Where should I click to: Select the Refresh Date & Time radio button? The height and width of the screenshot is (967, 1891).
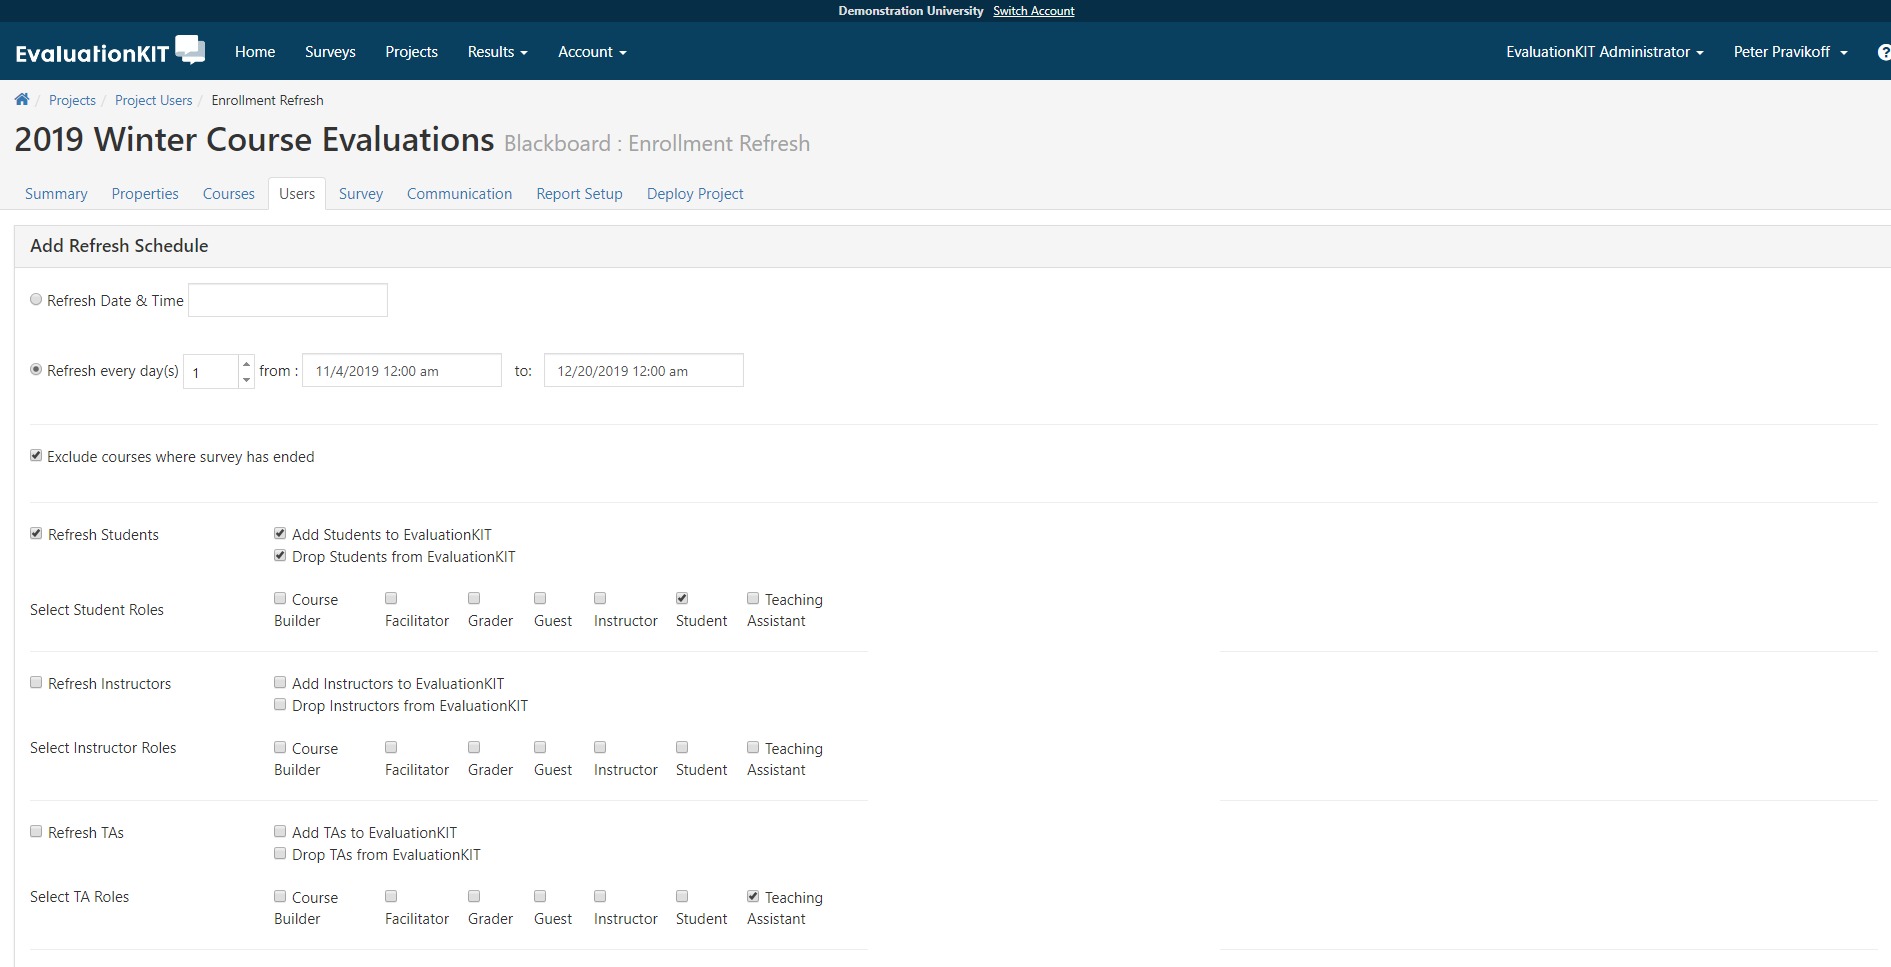coord(37,300)
